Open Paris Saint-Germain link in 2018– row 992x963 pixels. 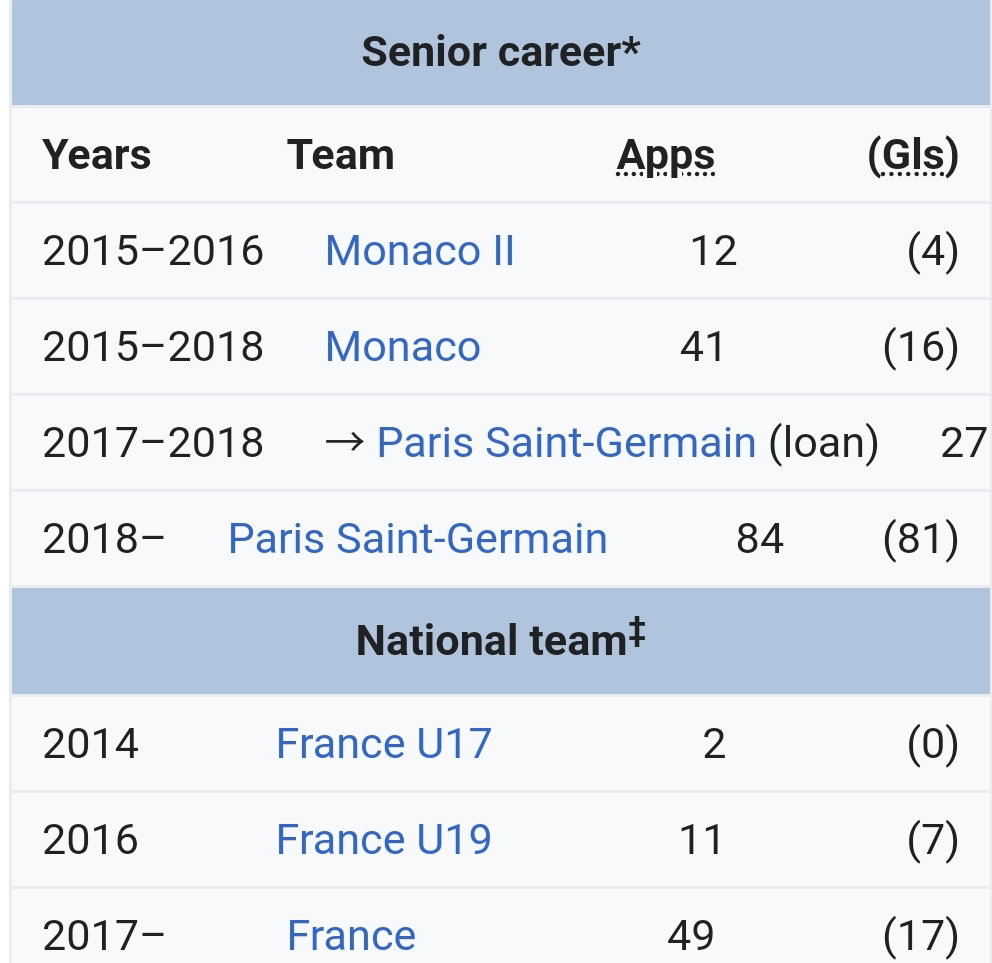click(418, 539)
